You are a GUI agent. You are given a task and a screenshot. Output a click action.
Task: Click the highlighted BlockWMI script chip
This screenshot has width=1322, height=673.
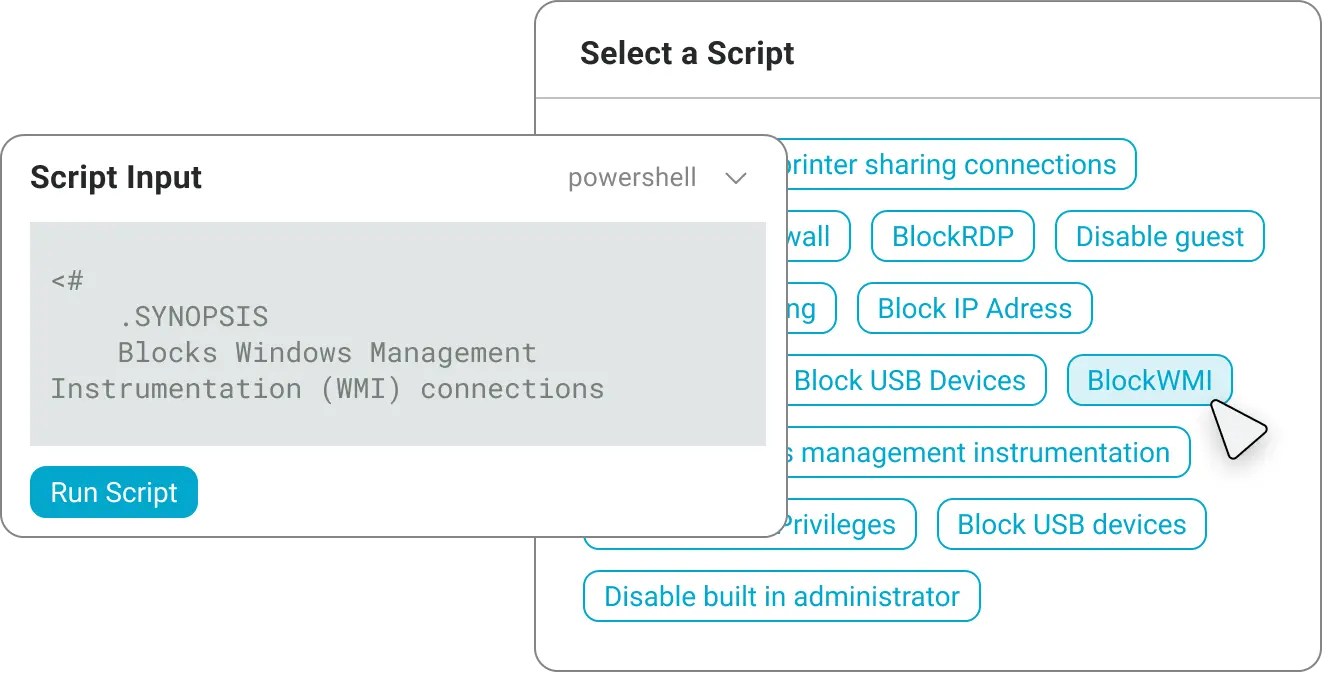(1149, 381)
